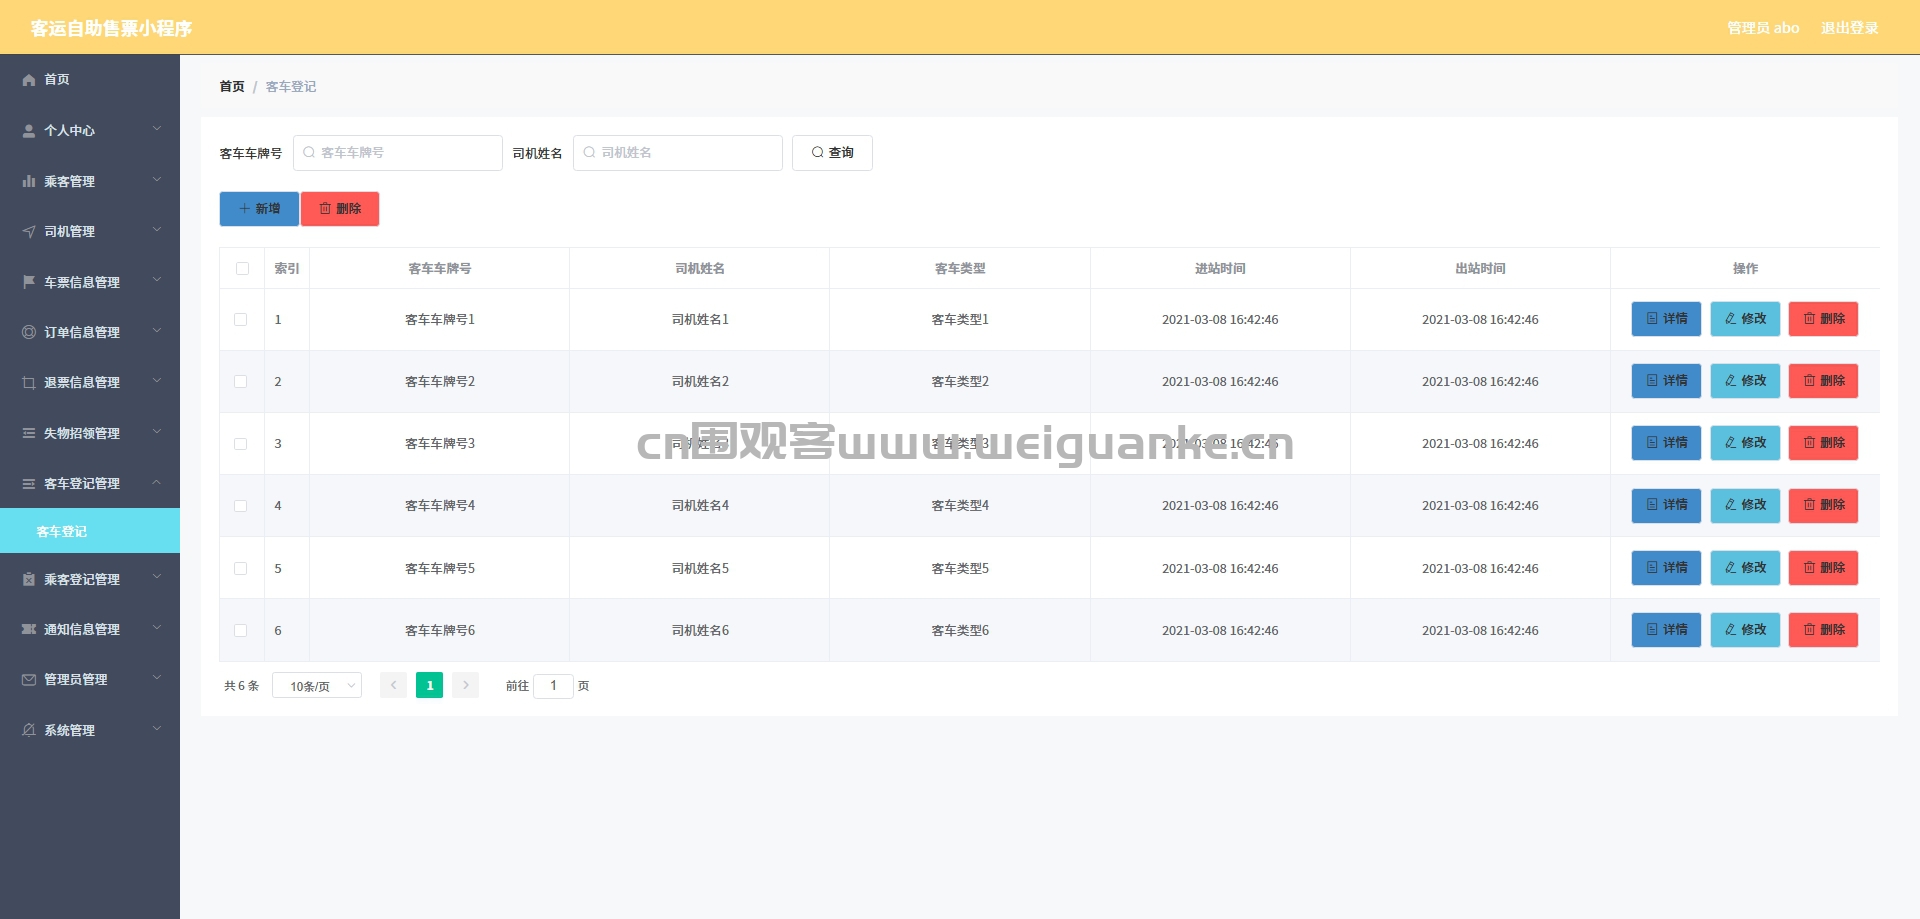1920x919 pixels.
Task: Open 详情 for row 客车车牌号4
Action: [1666, 506]
